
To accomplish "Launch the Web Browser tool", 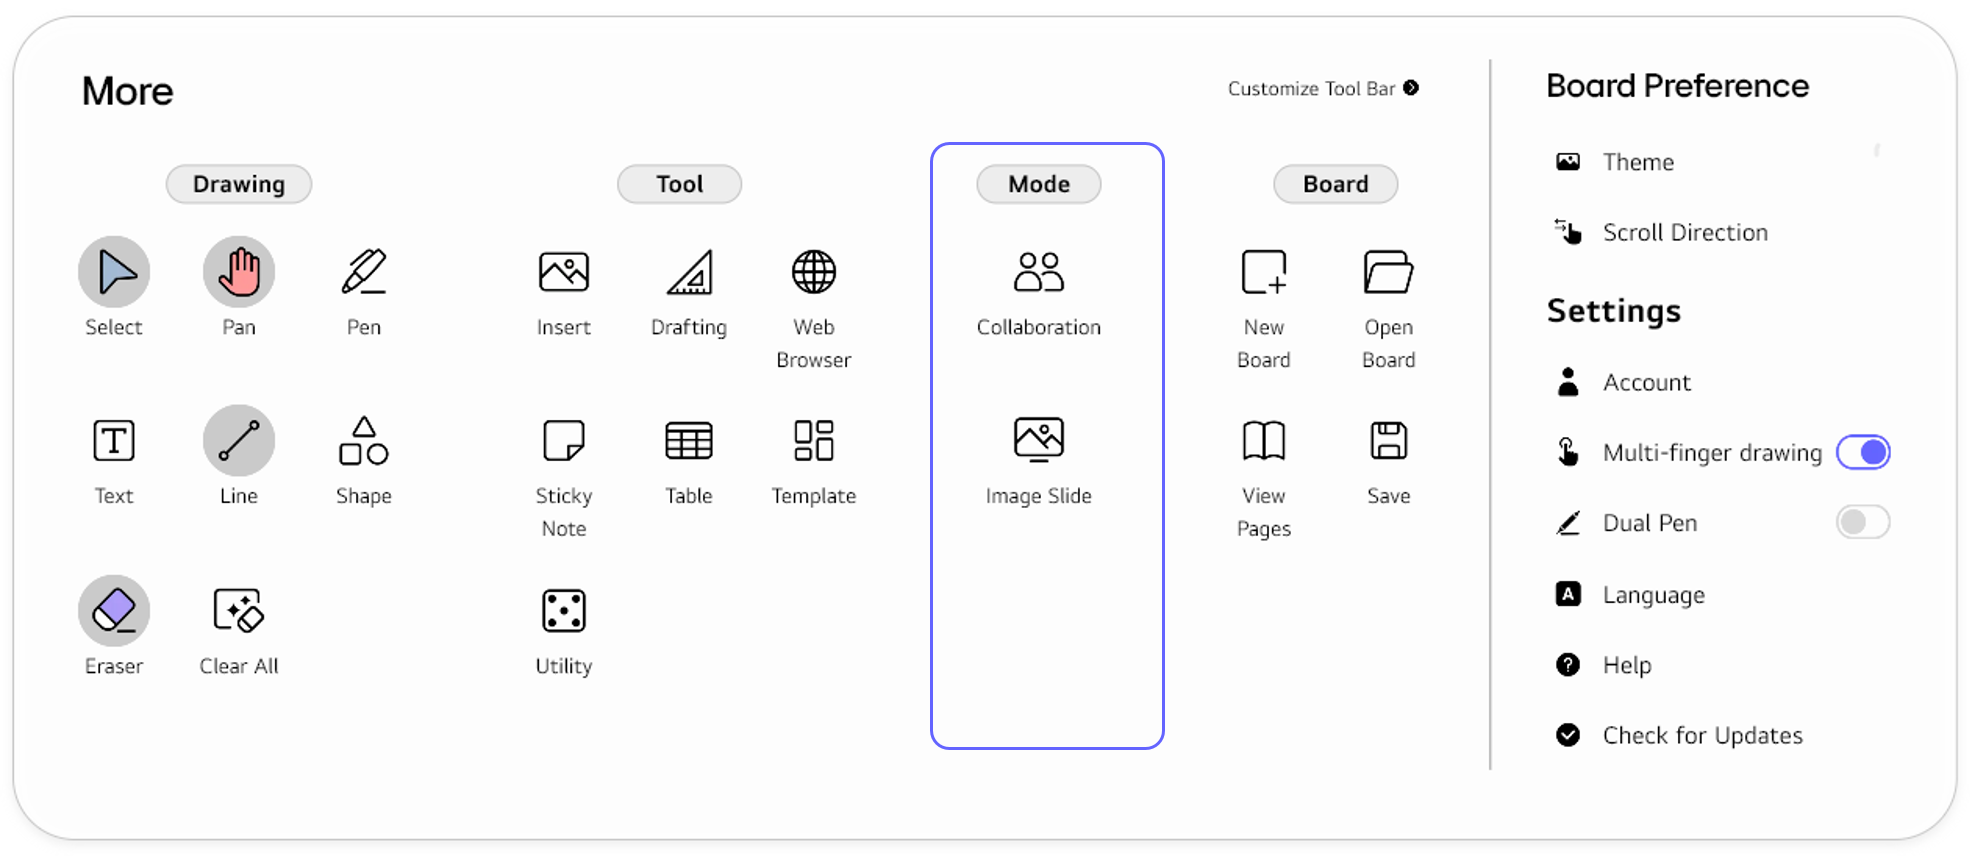I will [x=814, y=272].
